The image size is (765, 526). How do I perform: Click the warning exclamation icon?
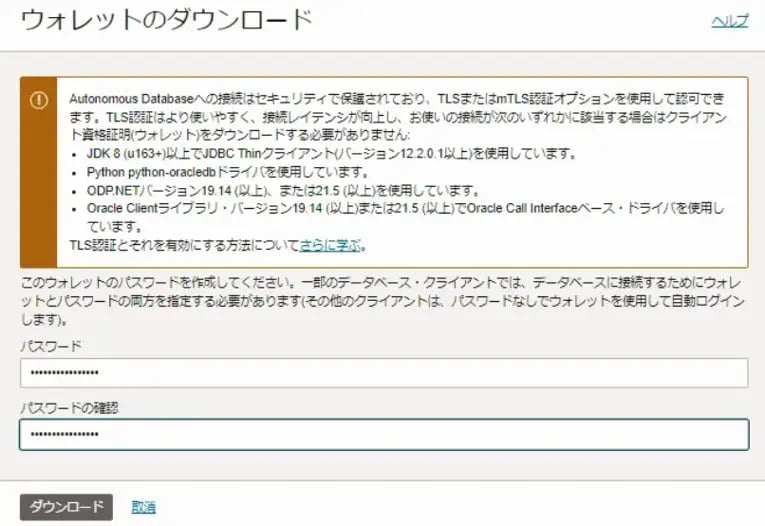[38, 100]
